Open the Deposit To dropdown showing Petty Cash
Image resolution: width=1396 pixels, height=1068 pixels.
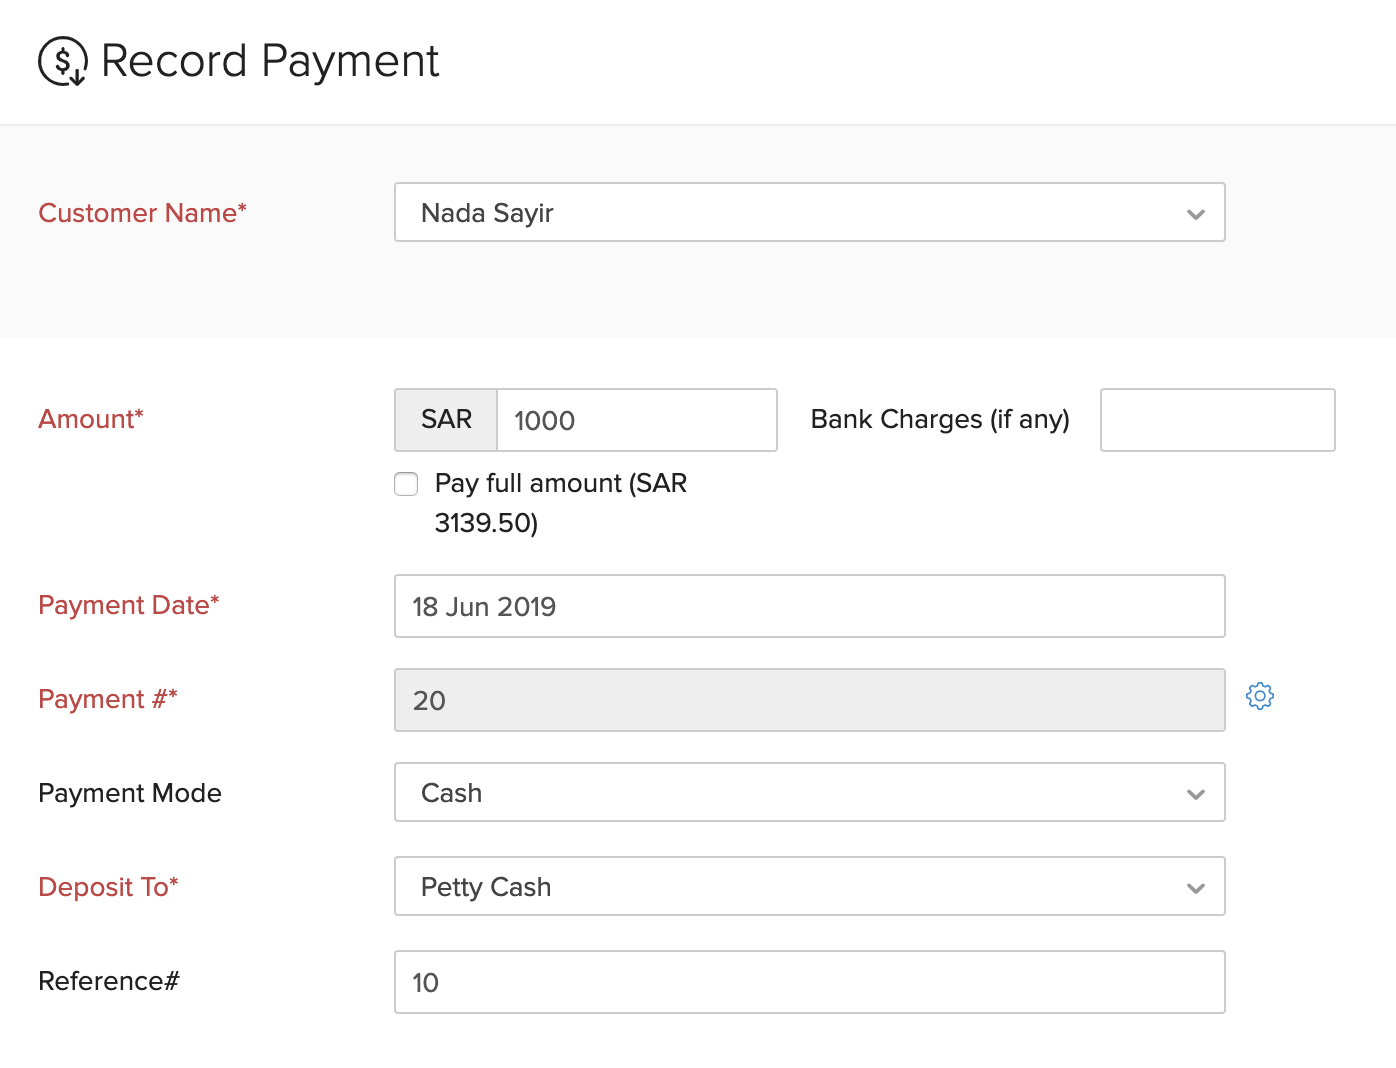[809, 886]
